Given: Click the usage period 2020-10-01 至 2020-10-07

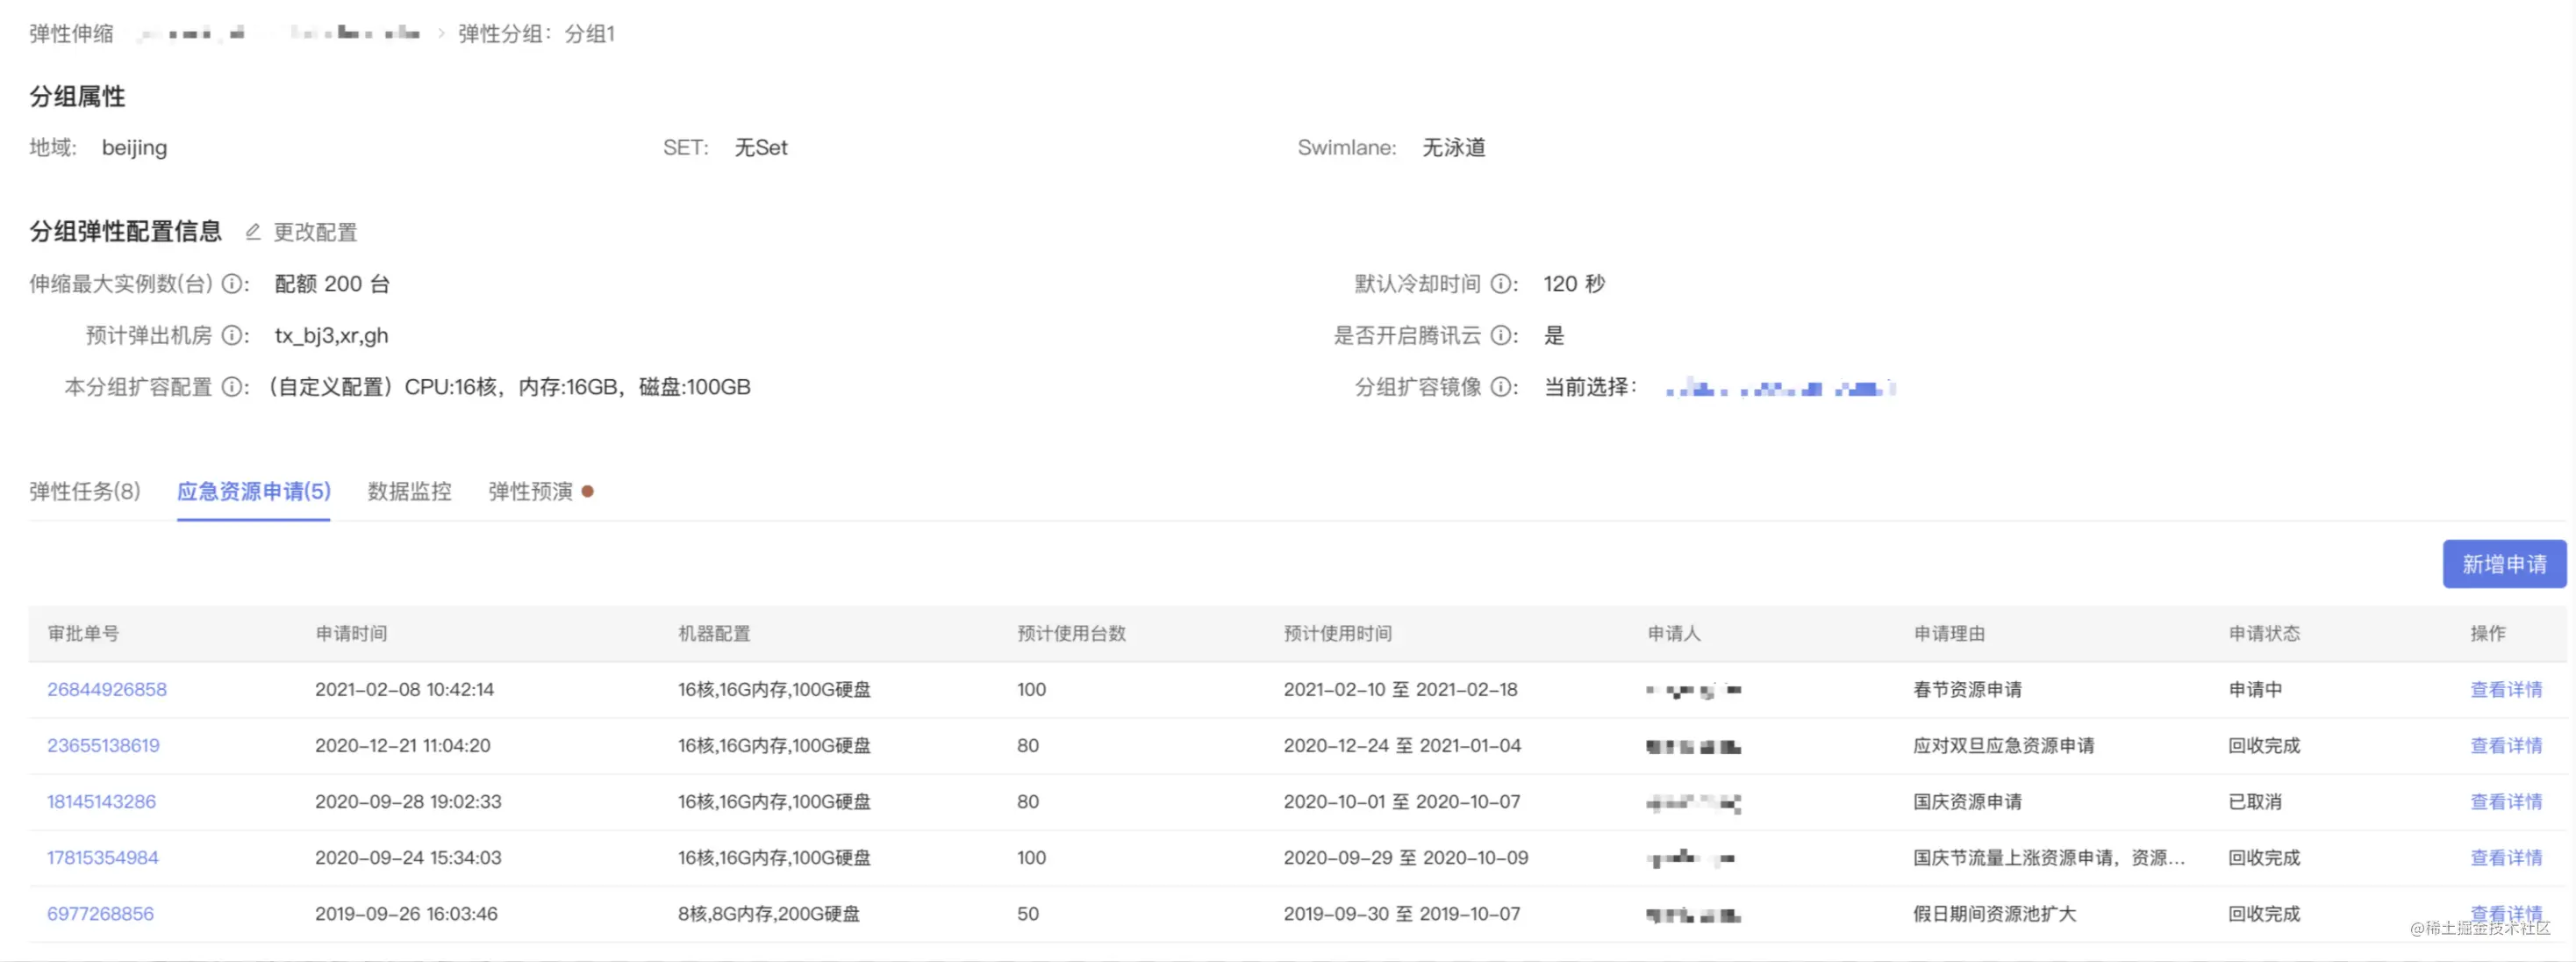Looking at the screenshot, I should [1403, 802].
